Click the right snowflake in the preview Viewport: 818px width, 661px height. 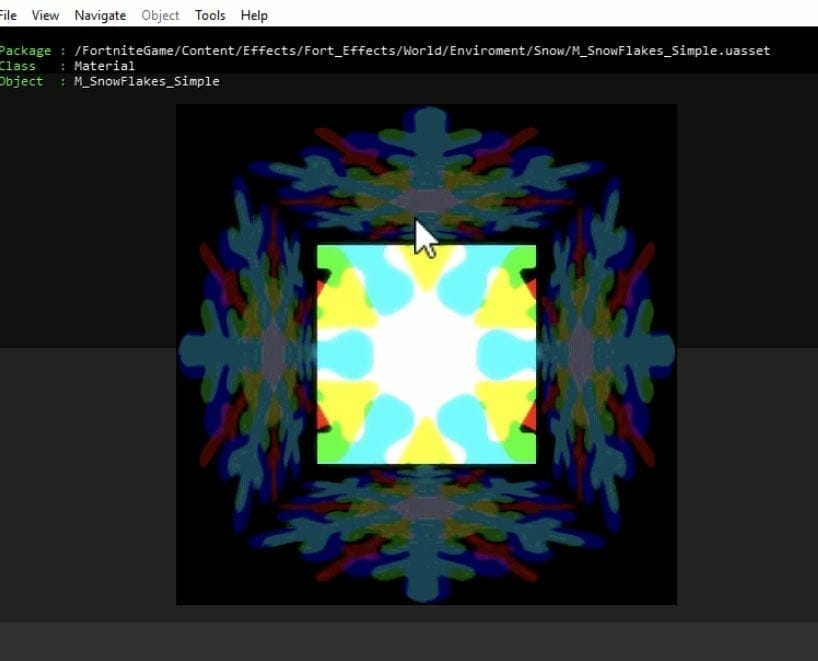tap(603, 352)
